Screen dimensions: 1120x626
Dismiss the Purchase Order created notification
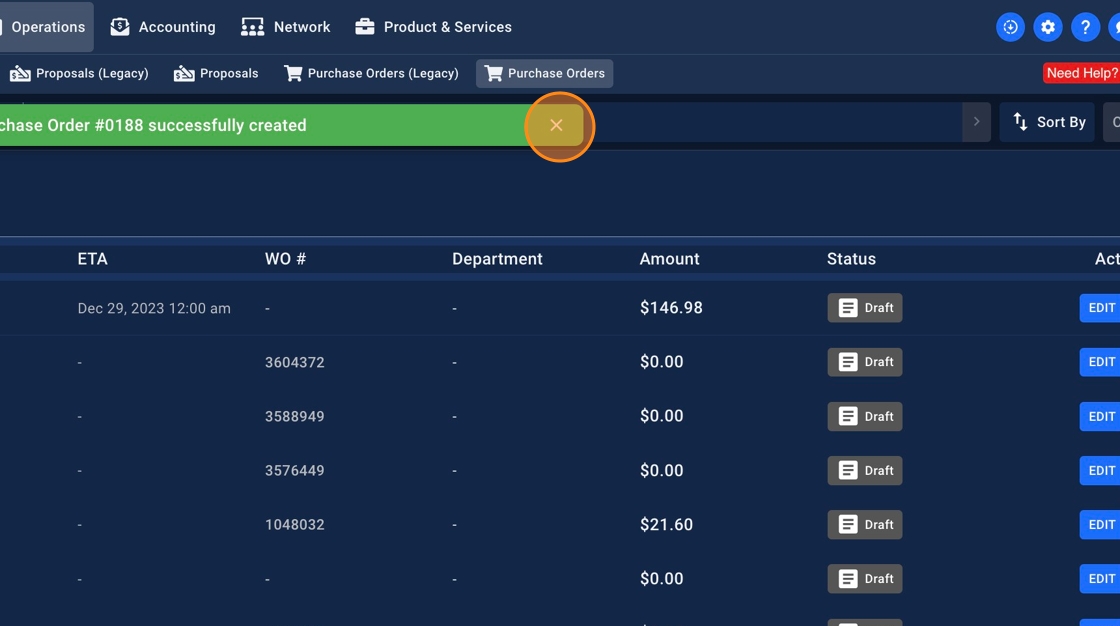[x=556, y=125]
